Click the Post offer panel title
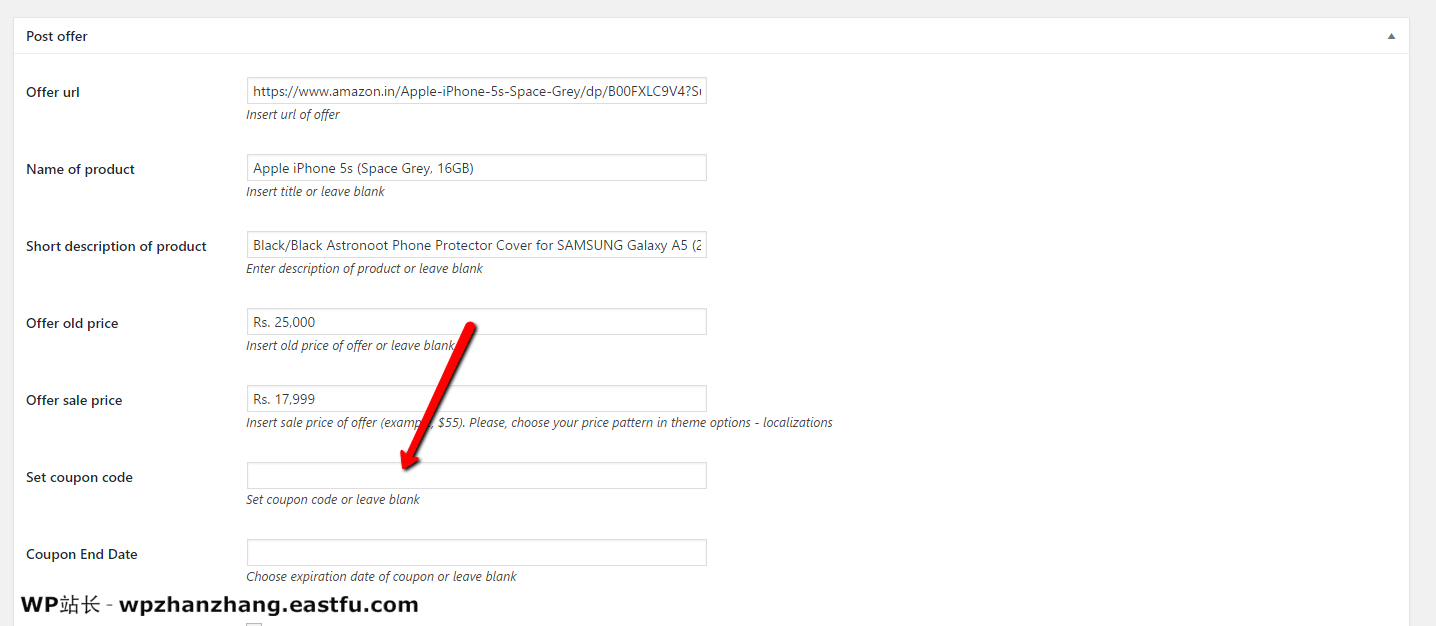 57,36
